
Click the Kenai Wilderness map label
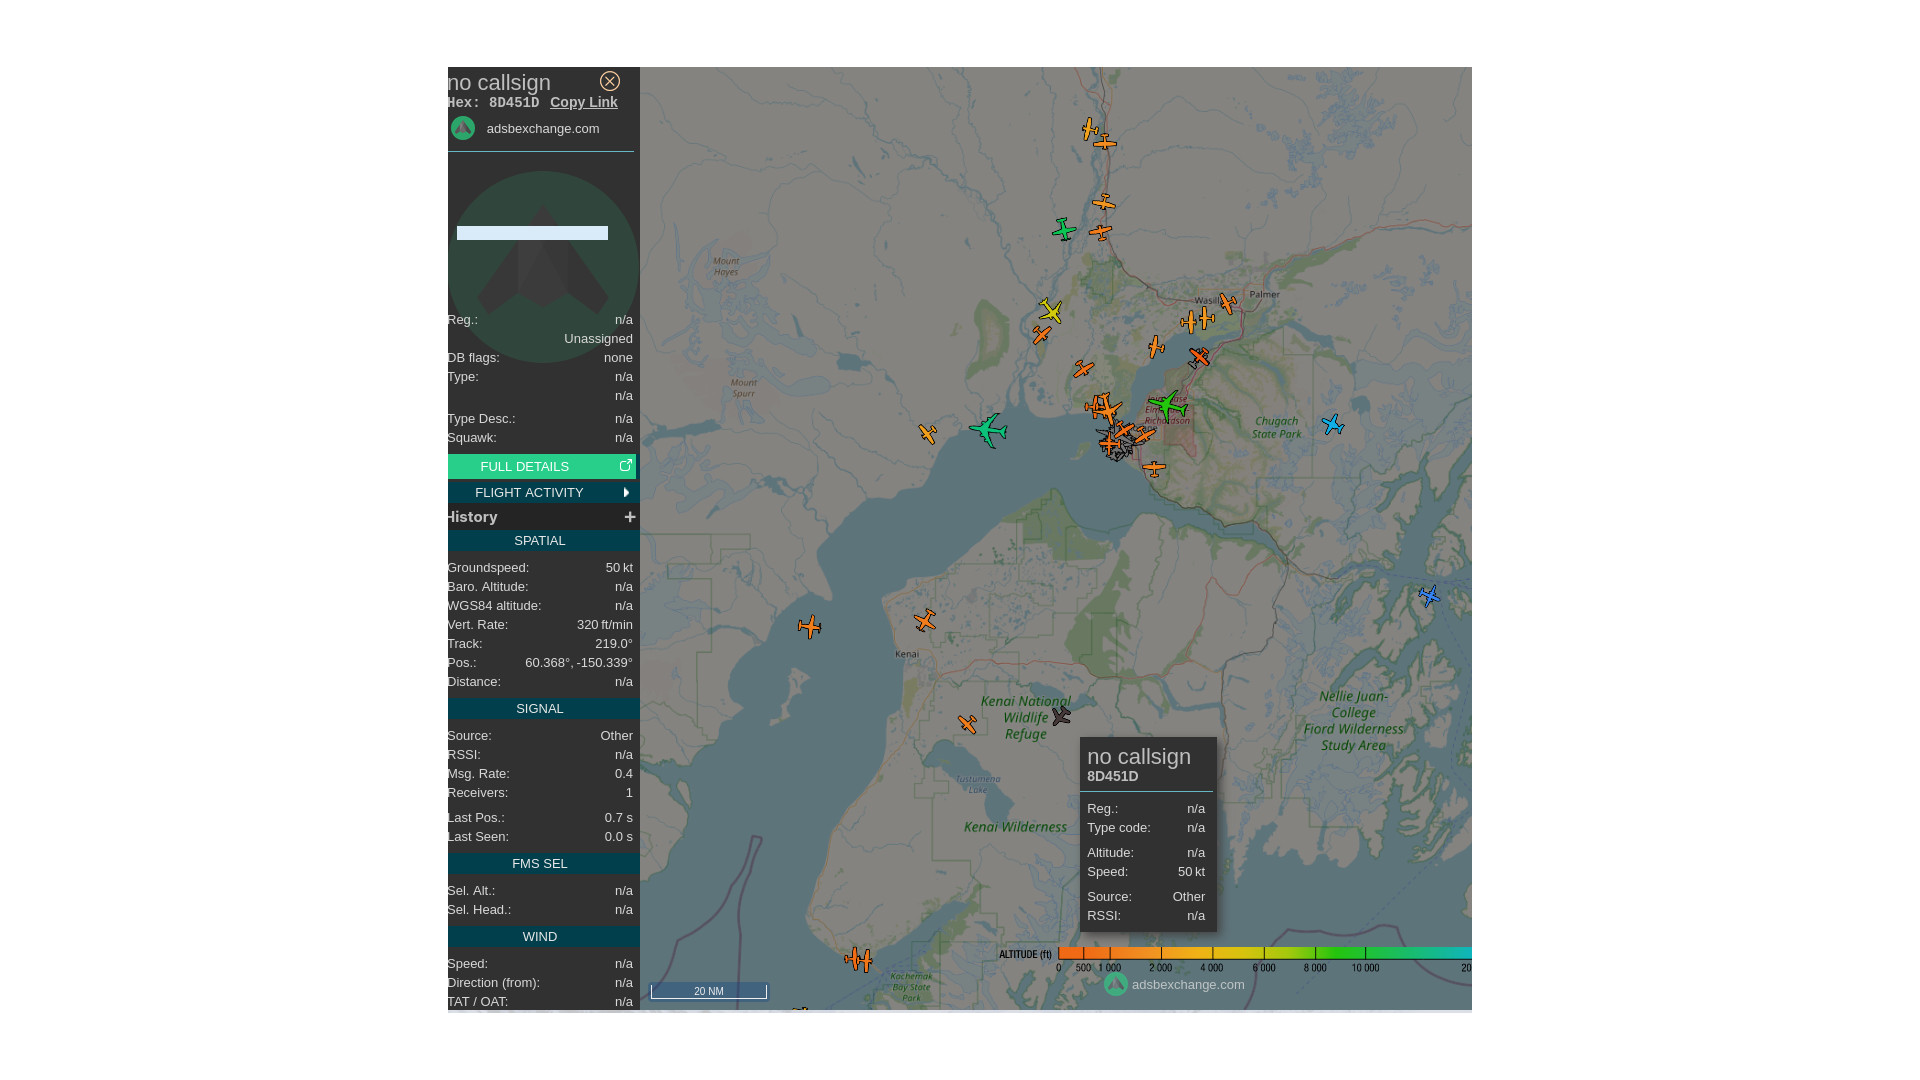(x=1015, y=827)
